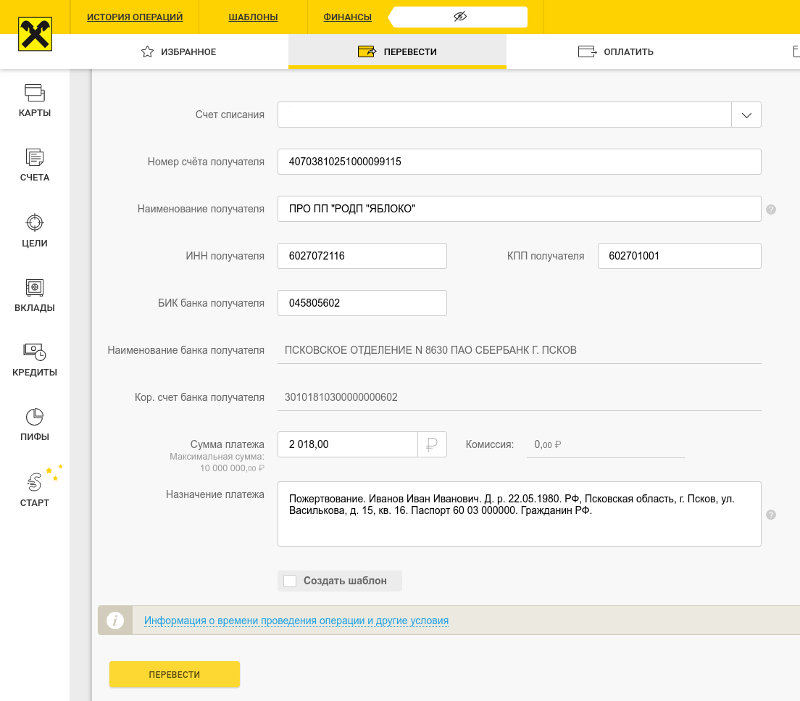This screenshot has width=800, height=701.
Task: Click the ruble currency icon in Сумма платежа
Action: 432,444
